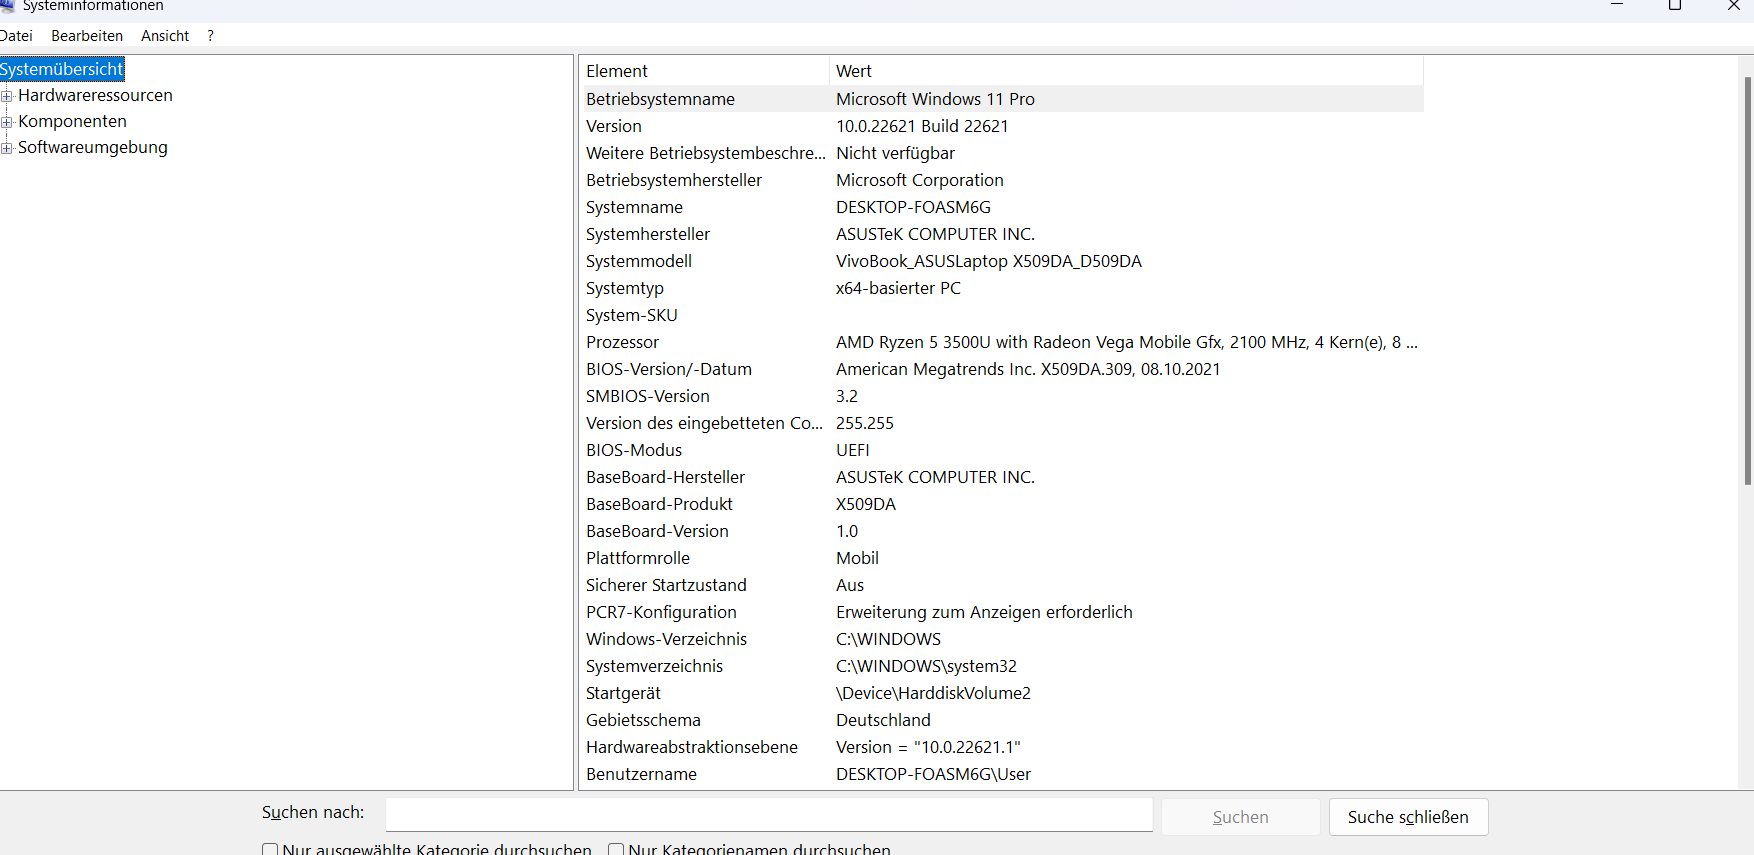Click the Element column header
Image resolution: width=1754 pixels, height=855 pixels.
pyautogui.click(x=704, y=71)
